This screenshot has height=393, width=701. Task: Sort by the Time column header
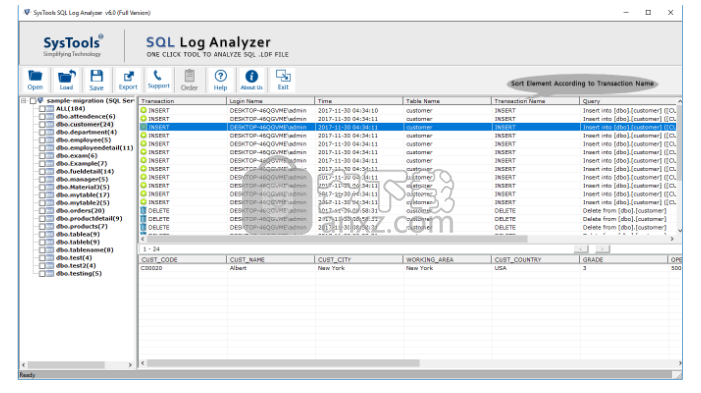(x=359, y=101)
